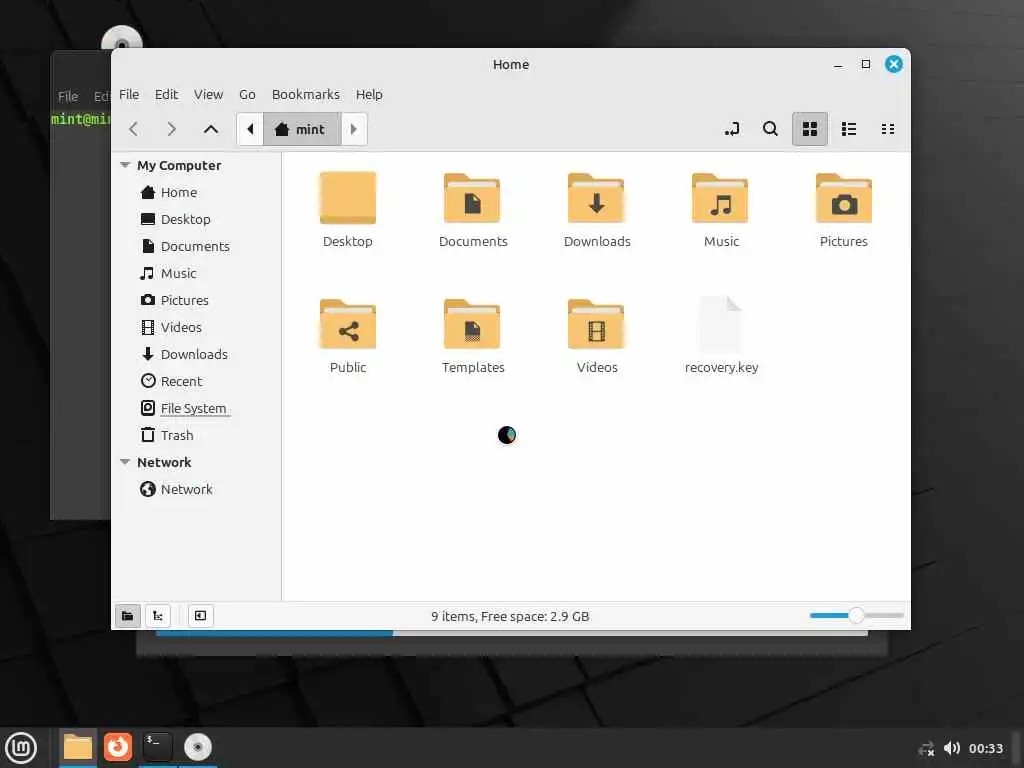Go back with the left arrow
The image size is (1024, 768).
point(134,129)
